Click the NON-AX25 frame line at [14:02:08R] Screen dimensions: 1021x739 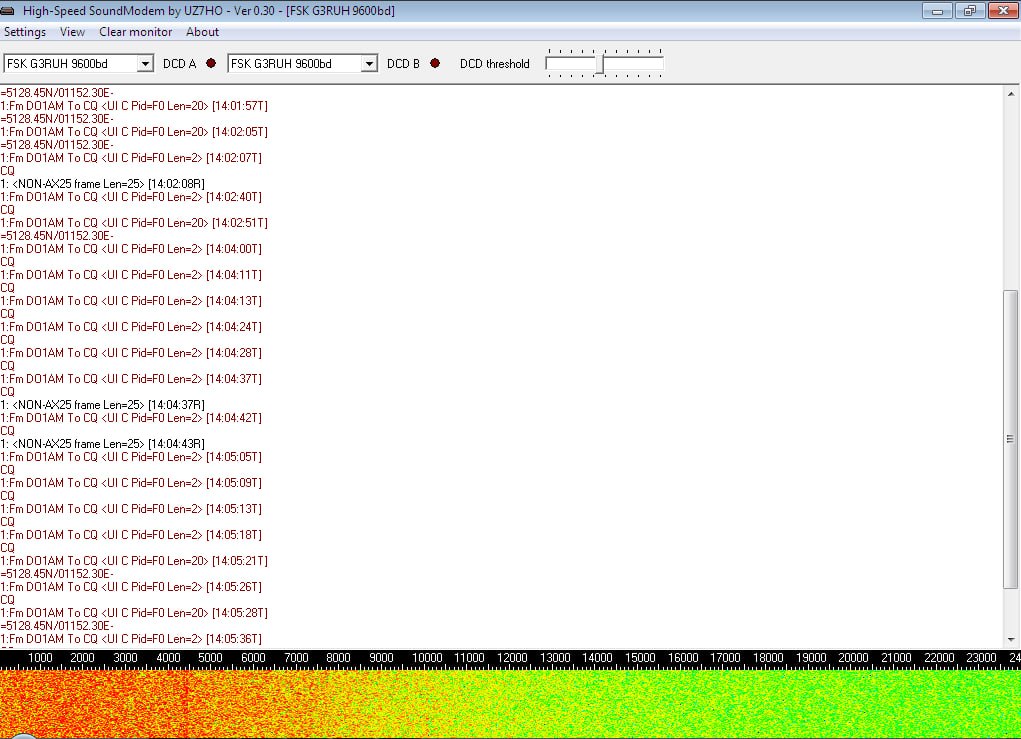point(103,184)
